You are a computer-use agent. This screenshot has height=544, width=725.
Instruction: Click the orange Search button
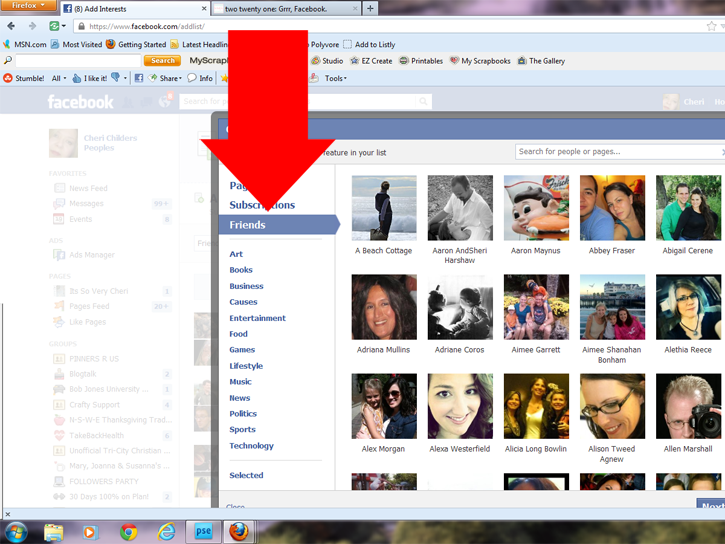pyautogui.click(x=164, y=61)
